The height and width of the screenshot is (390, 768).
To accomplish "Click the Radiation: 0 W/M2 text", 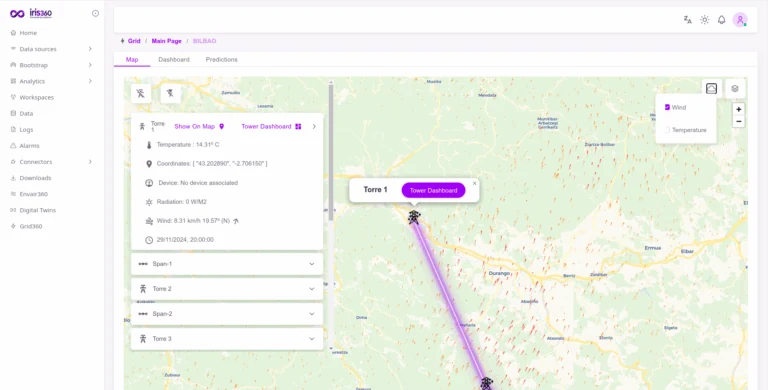I will (x=181, y=202).
